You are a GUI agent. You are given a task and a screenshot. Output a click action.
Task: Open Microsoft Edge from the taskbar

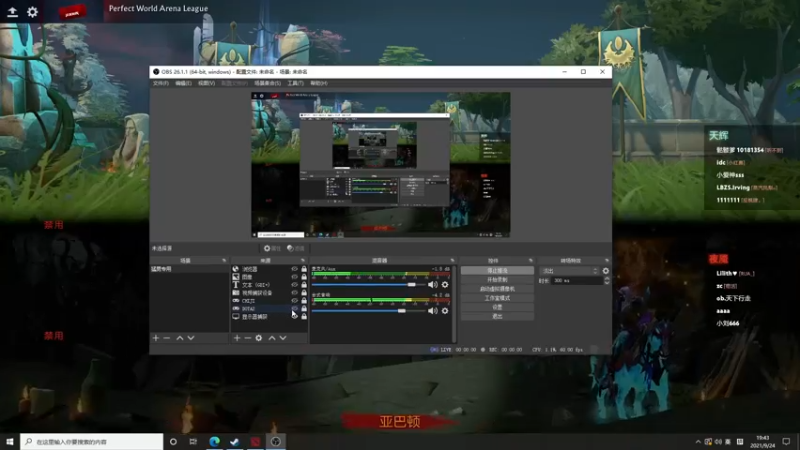(214, 442)
